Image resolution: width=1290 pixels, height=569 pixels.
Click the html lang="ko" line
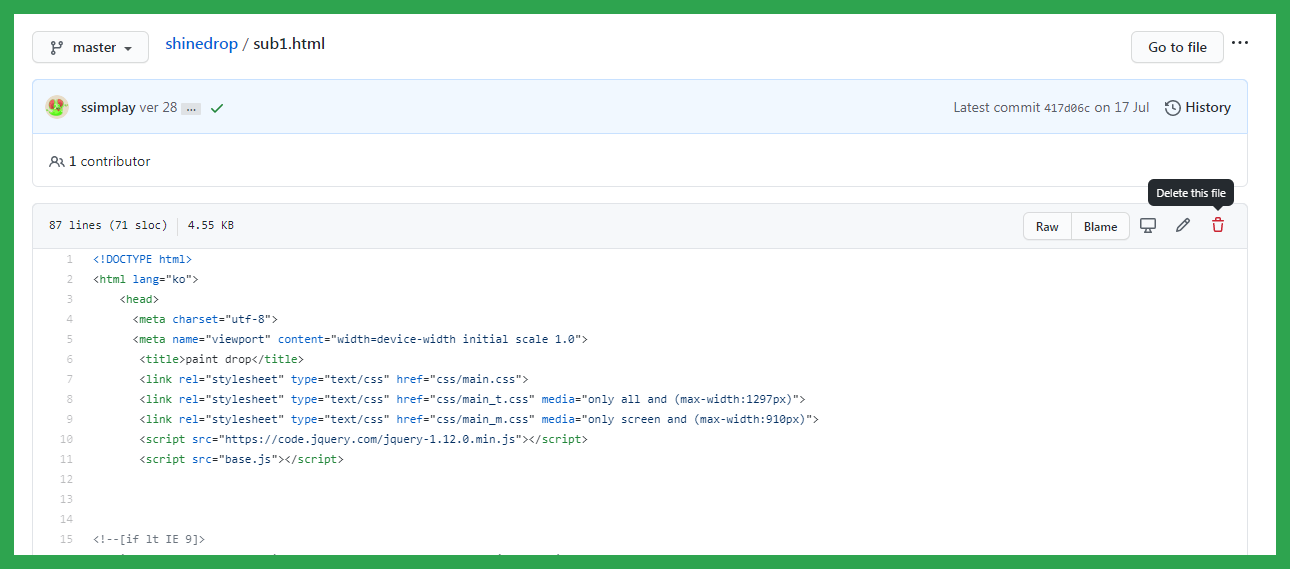click(146, 279)
